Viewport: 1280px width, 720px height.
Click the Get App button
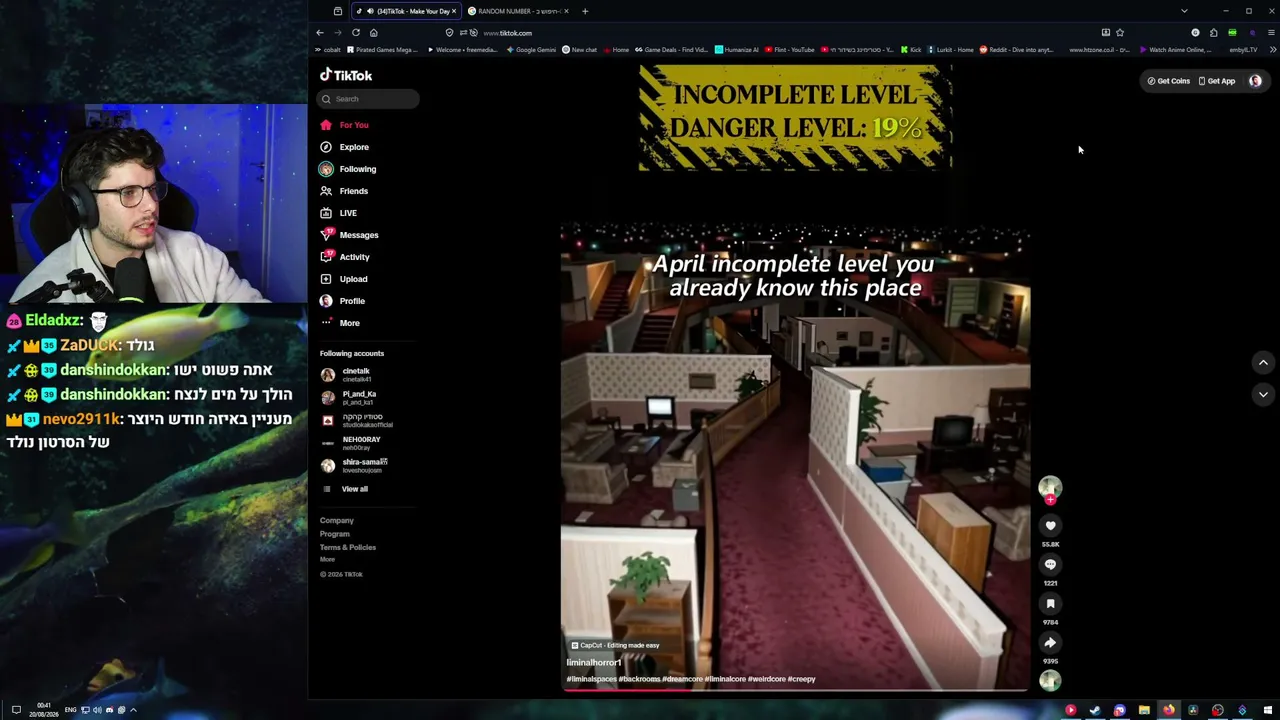point(1217,81)
